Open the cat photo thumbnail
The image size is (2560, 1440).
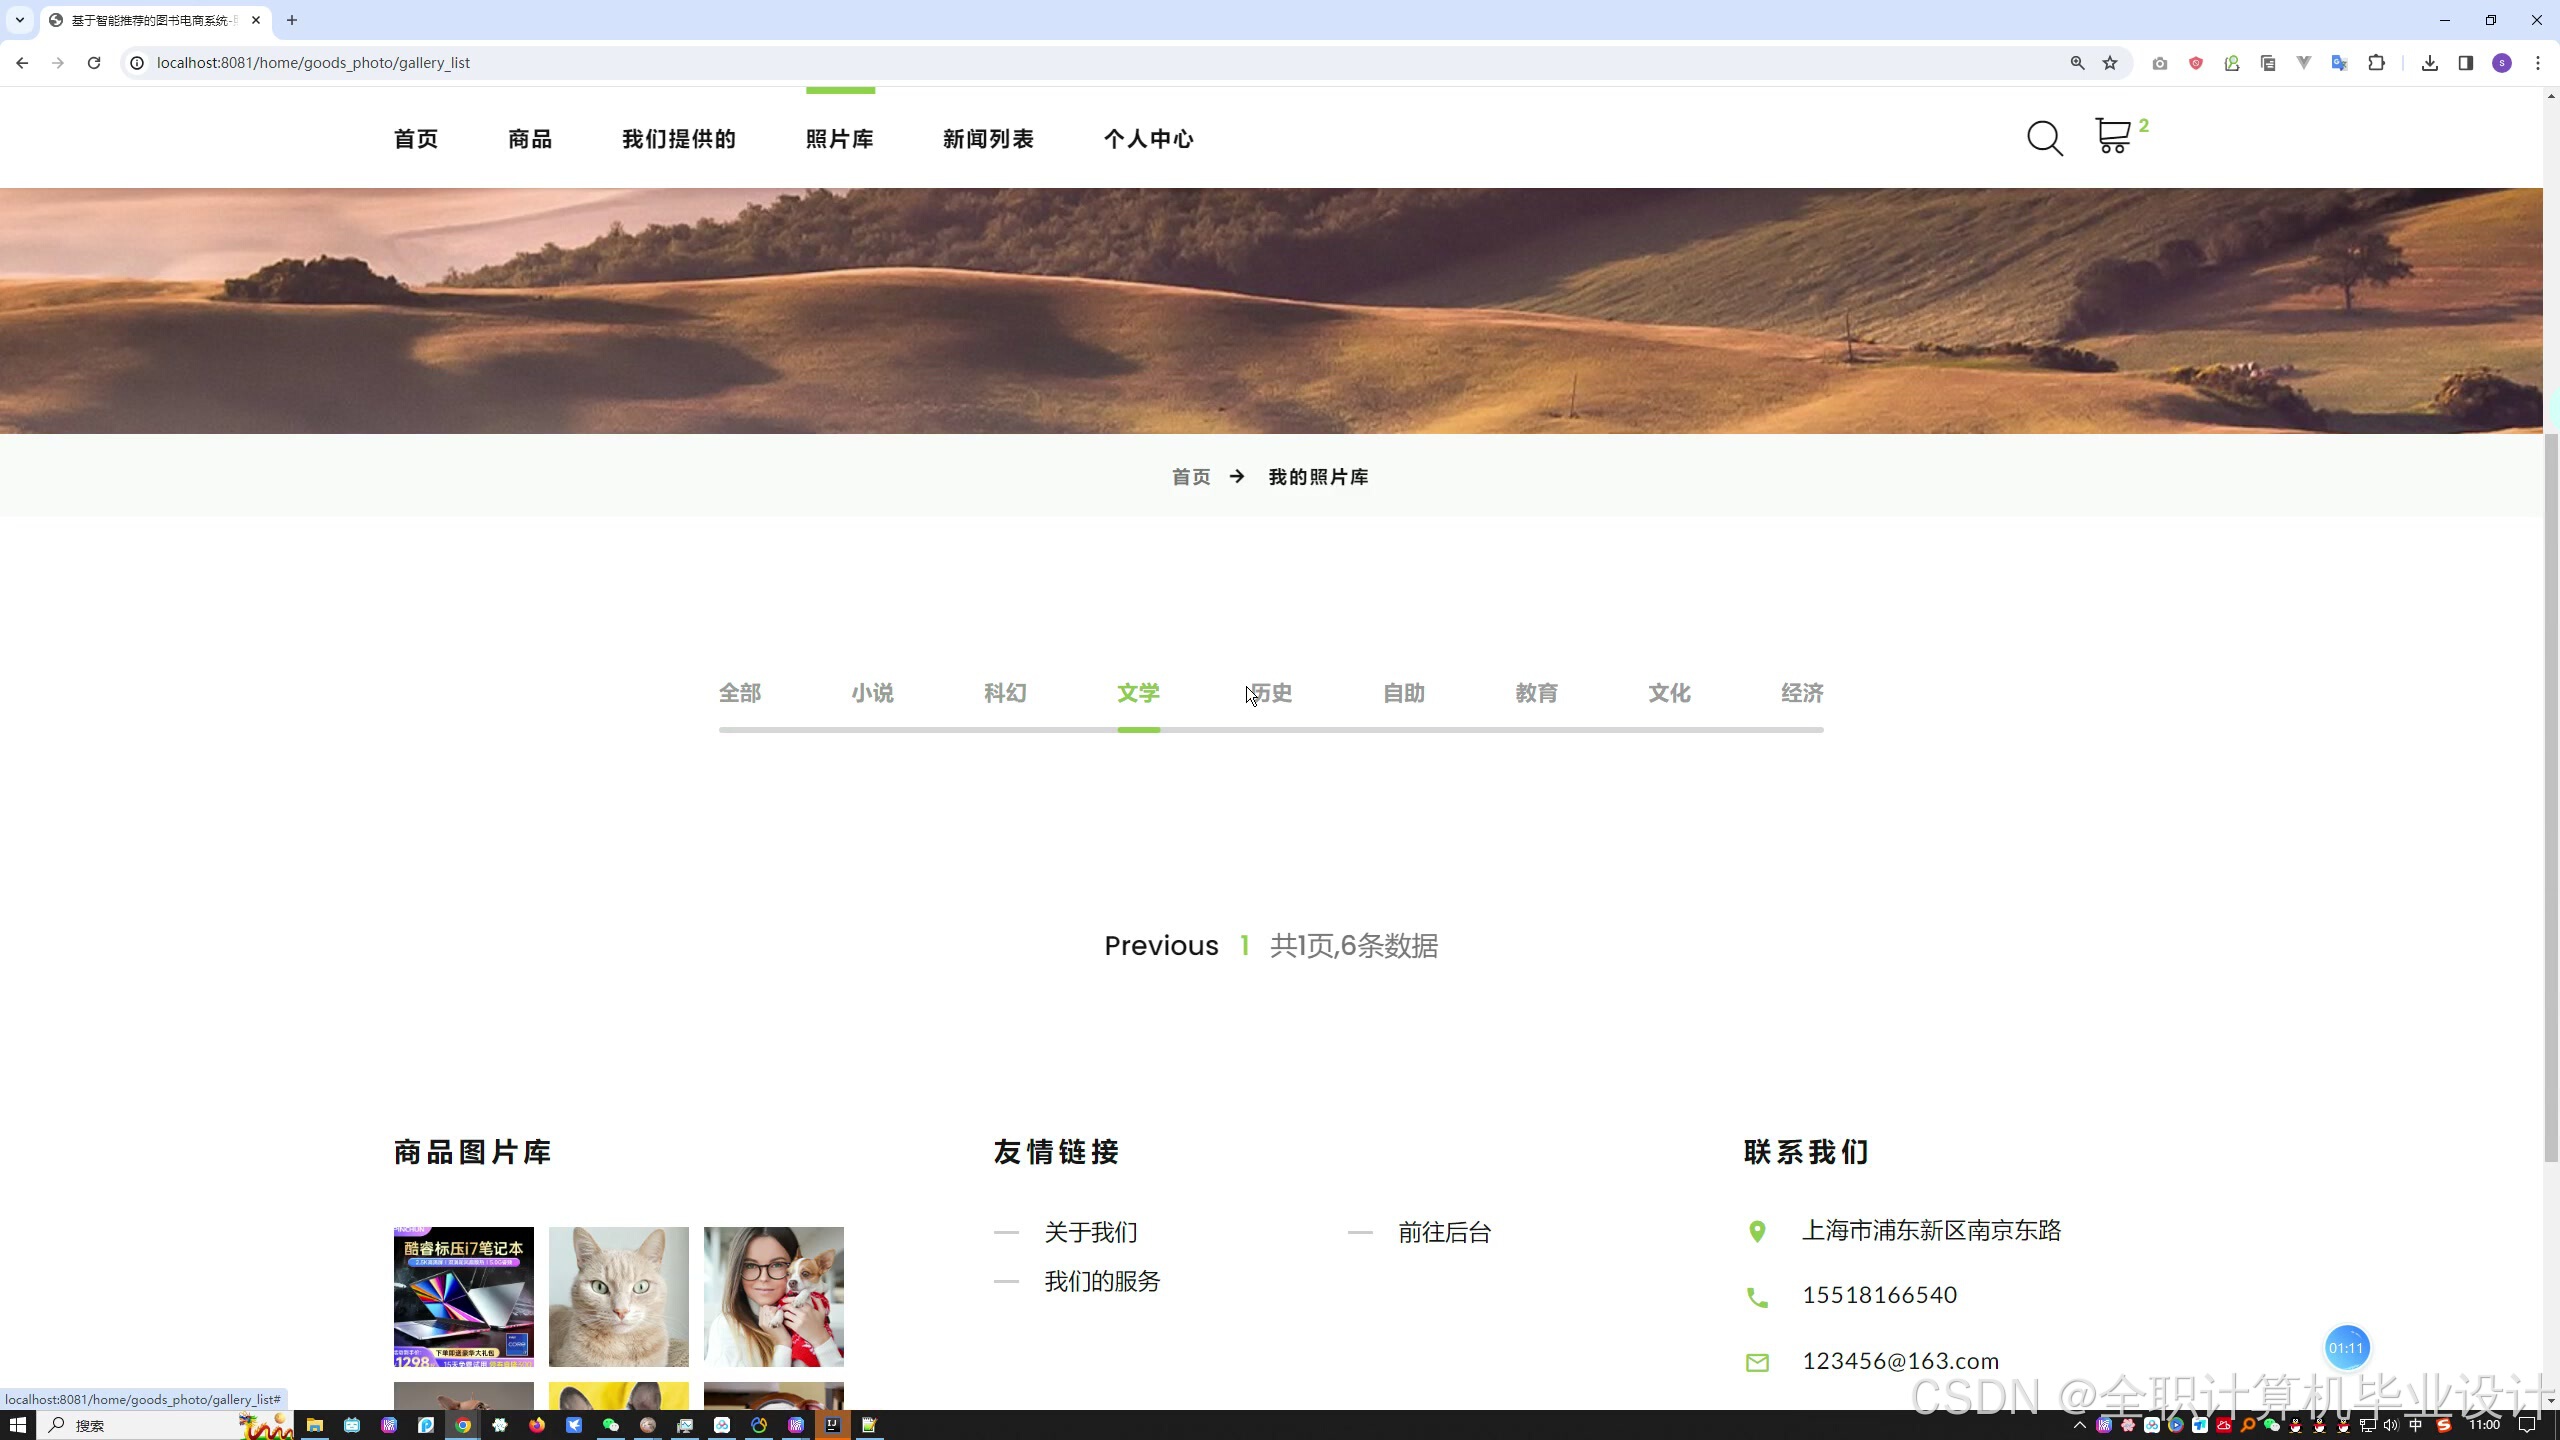click(618, 1296)
